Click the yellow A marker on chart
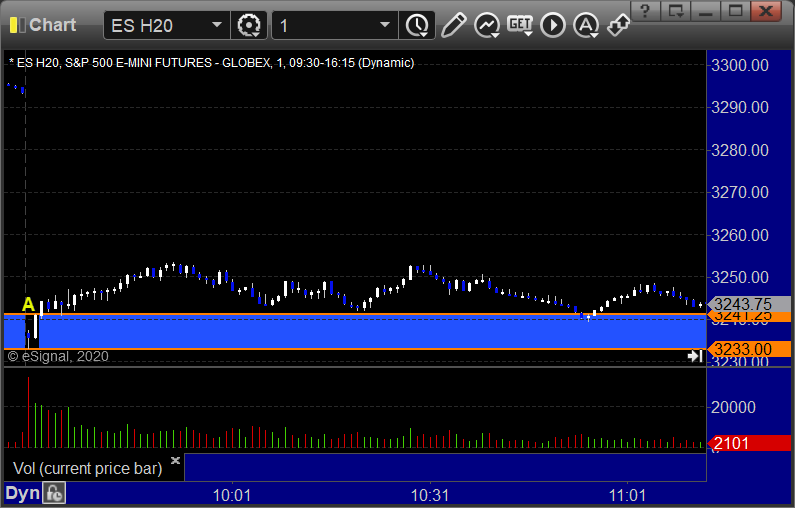Viewport: 795px width, 508px height. pyautogui.click(x=28, y=304)
